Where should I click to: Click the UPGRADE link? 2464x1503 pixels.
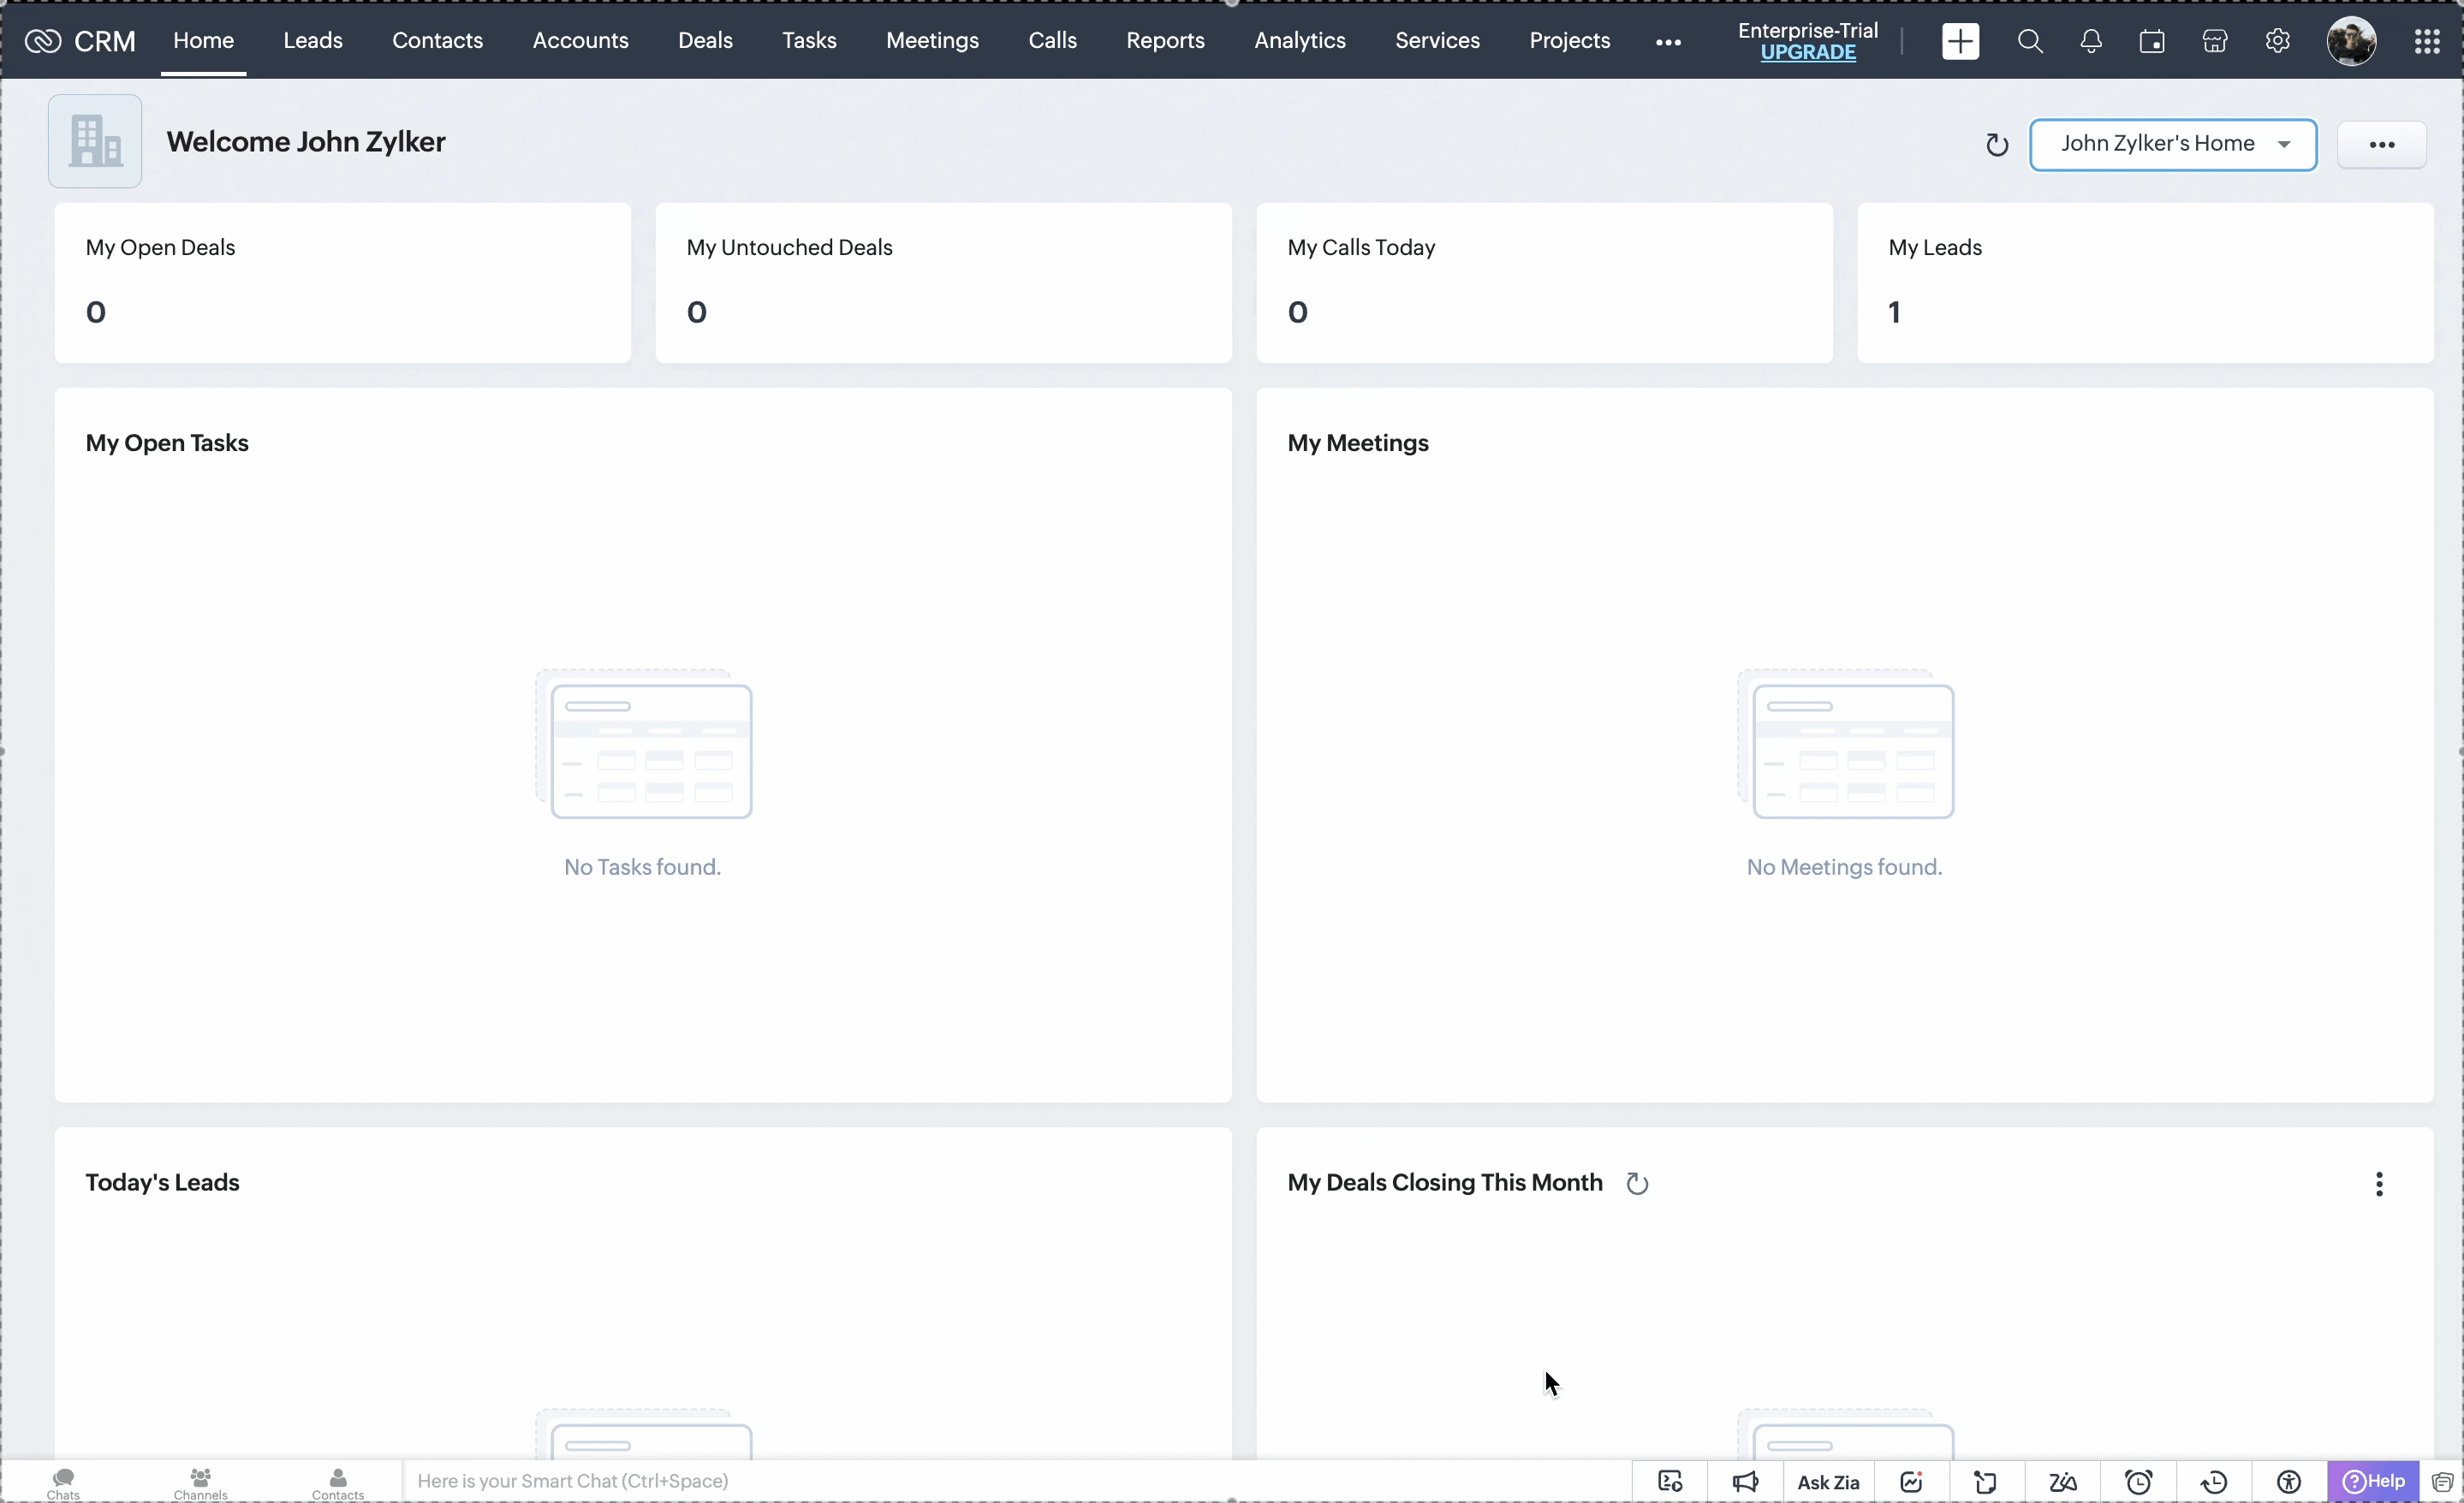pyautogui.click(x=1807, y=53)
